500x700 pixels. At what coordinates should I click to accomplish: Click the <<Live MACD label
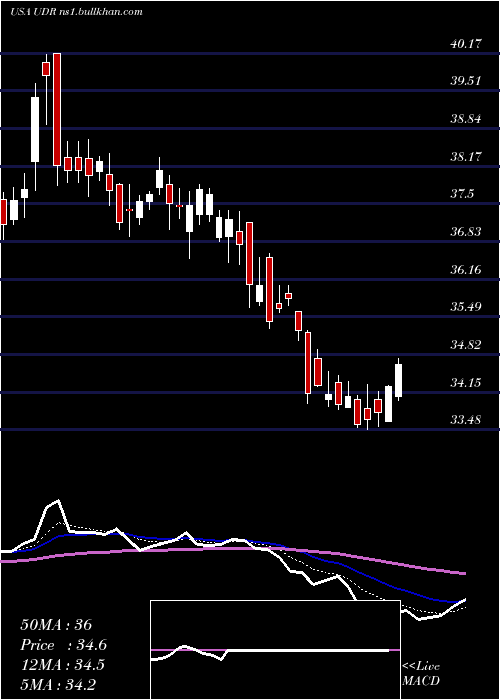(x=421, y=673)
